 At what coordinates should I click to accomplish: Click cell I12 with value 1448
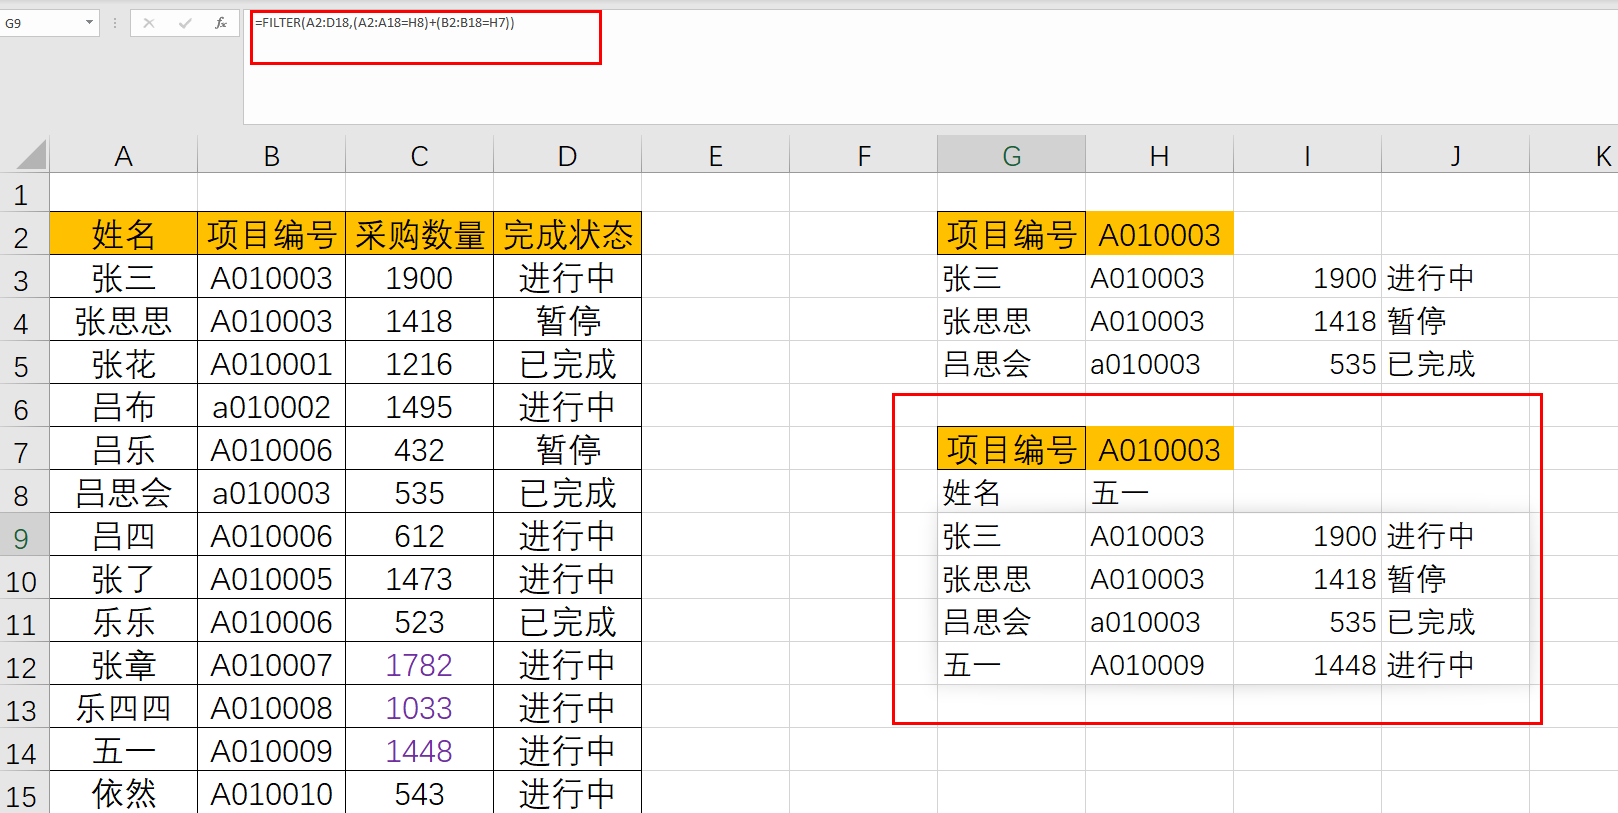pos(1307,665)
